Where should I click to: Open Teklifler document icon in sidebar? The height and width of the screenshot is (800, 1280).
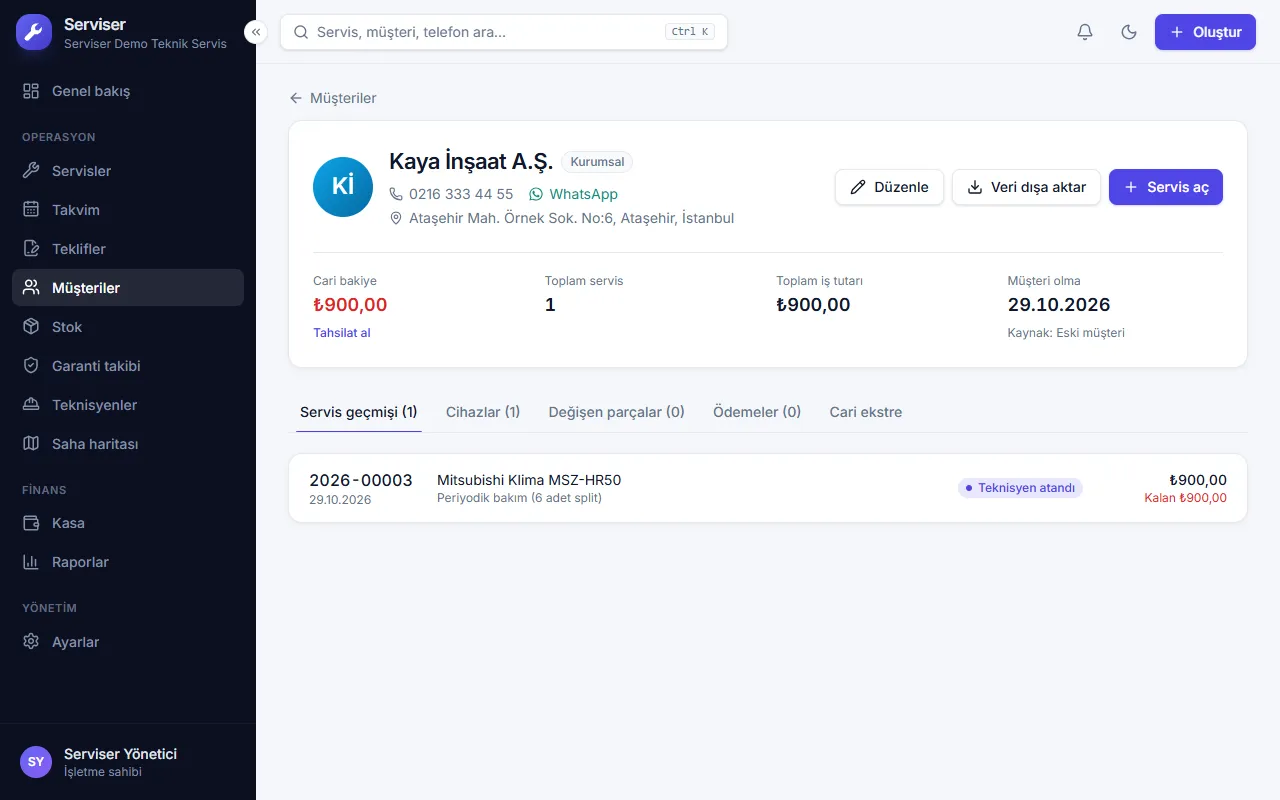(x=31, y=249)
